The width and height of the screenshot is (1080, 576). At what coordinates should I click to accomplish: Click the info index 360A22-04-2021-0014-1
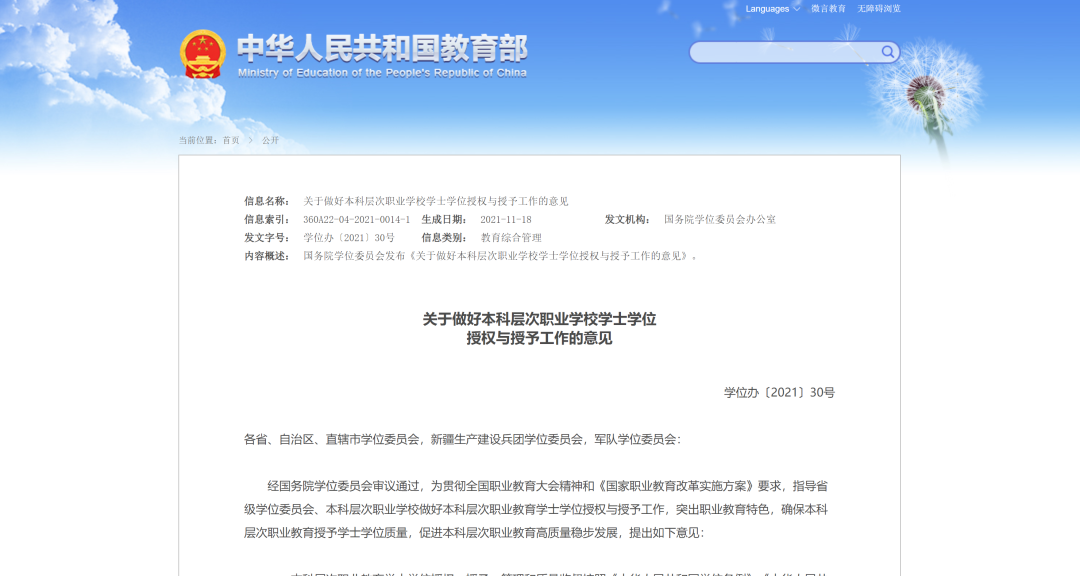356,219
